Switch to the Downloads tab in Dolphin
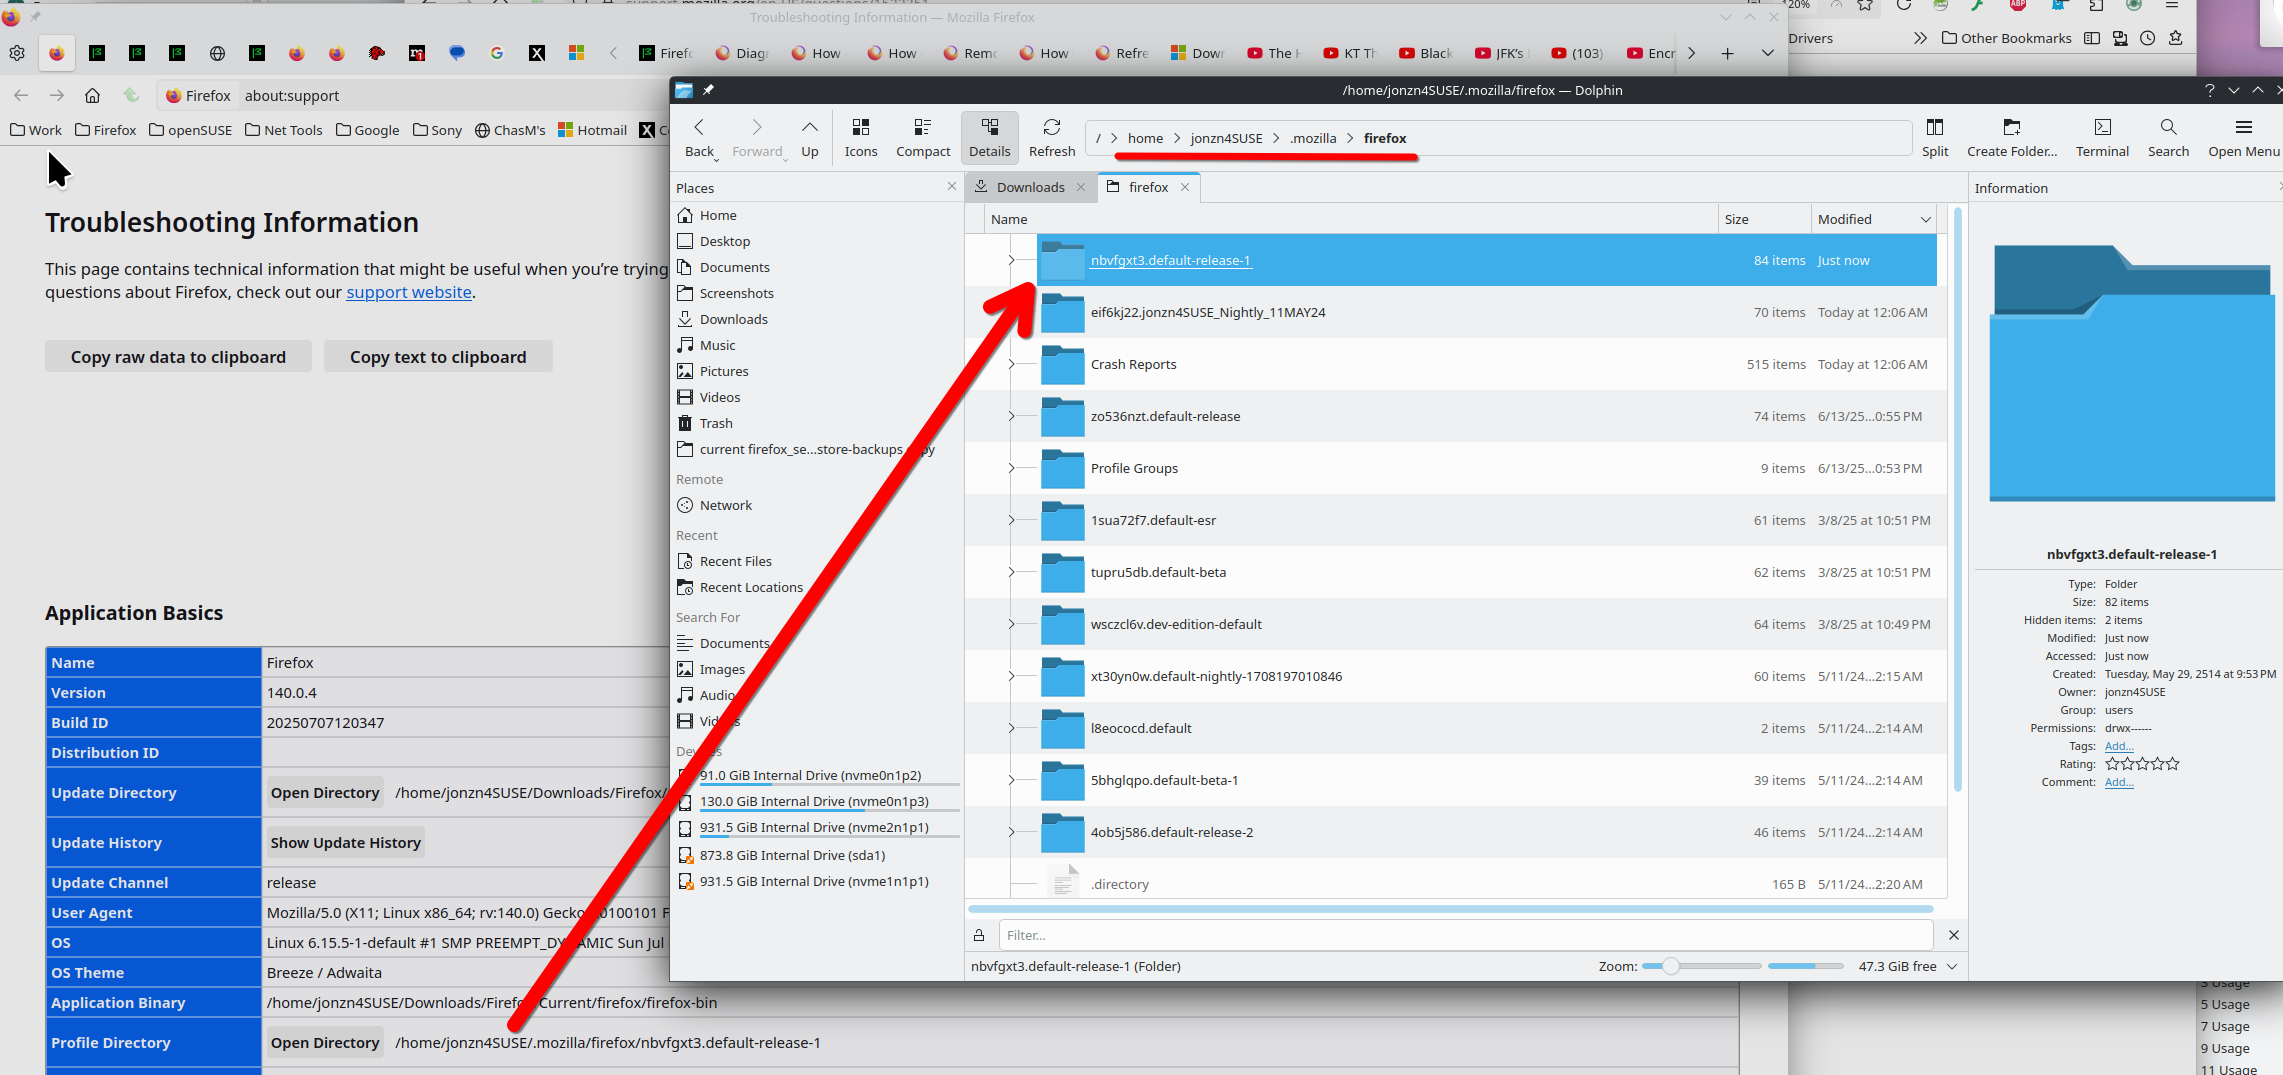Screen dimensions: 2283x1075 (x=1030, y=187)
